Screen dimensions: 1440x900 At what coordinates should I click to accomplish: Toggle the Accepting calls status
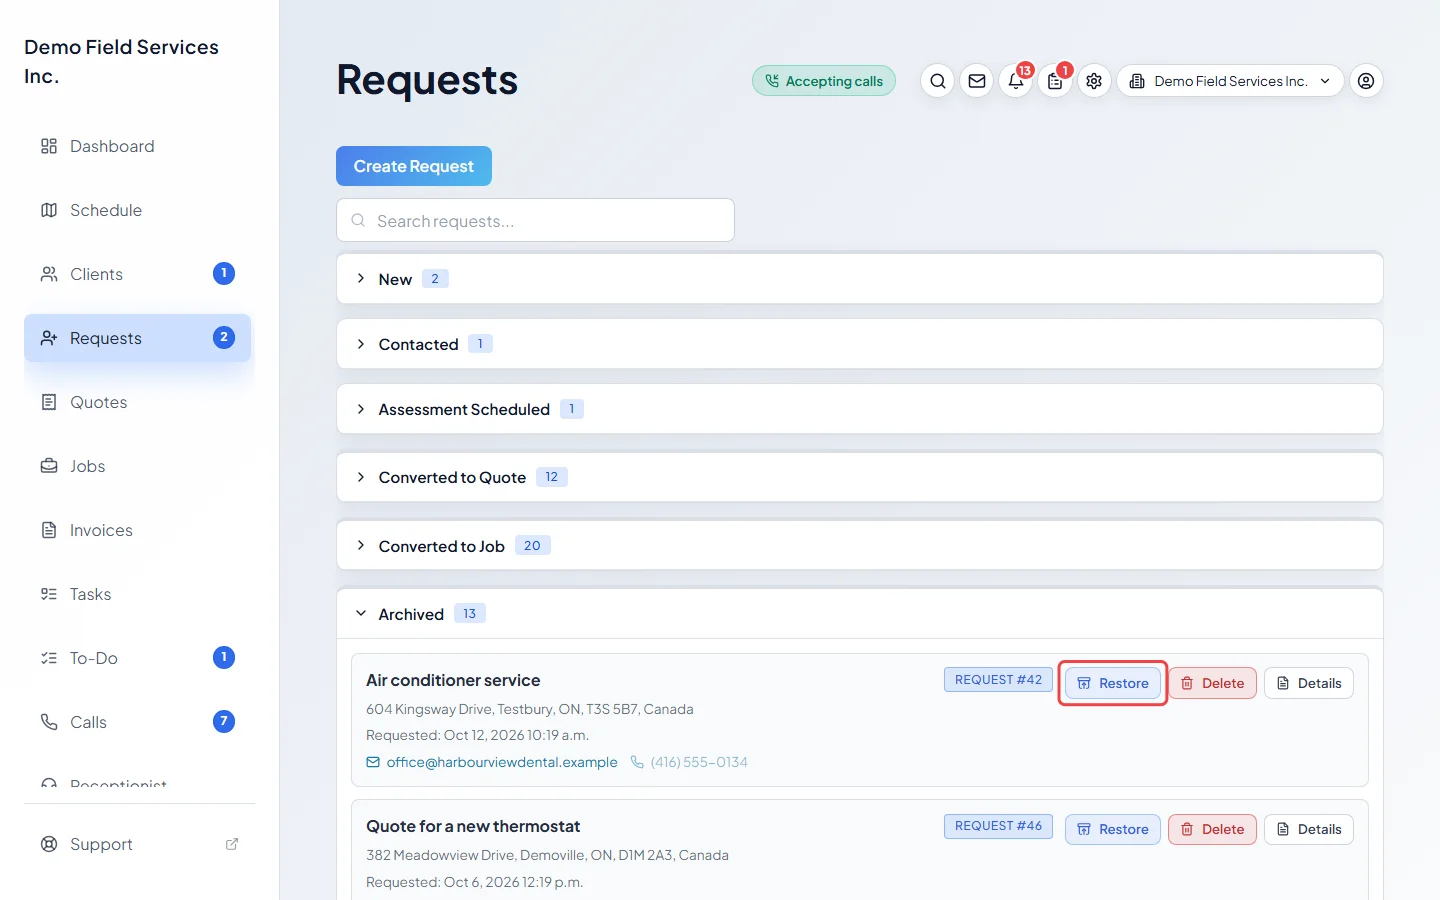[x=824, y=81]
